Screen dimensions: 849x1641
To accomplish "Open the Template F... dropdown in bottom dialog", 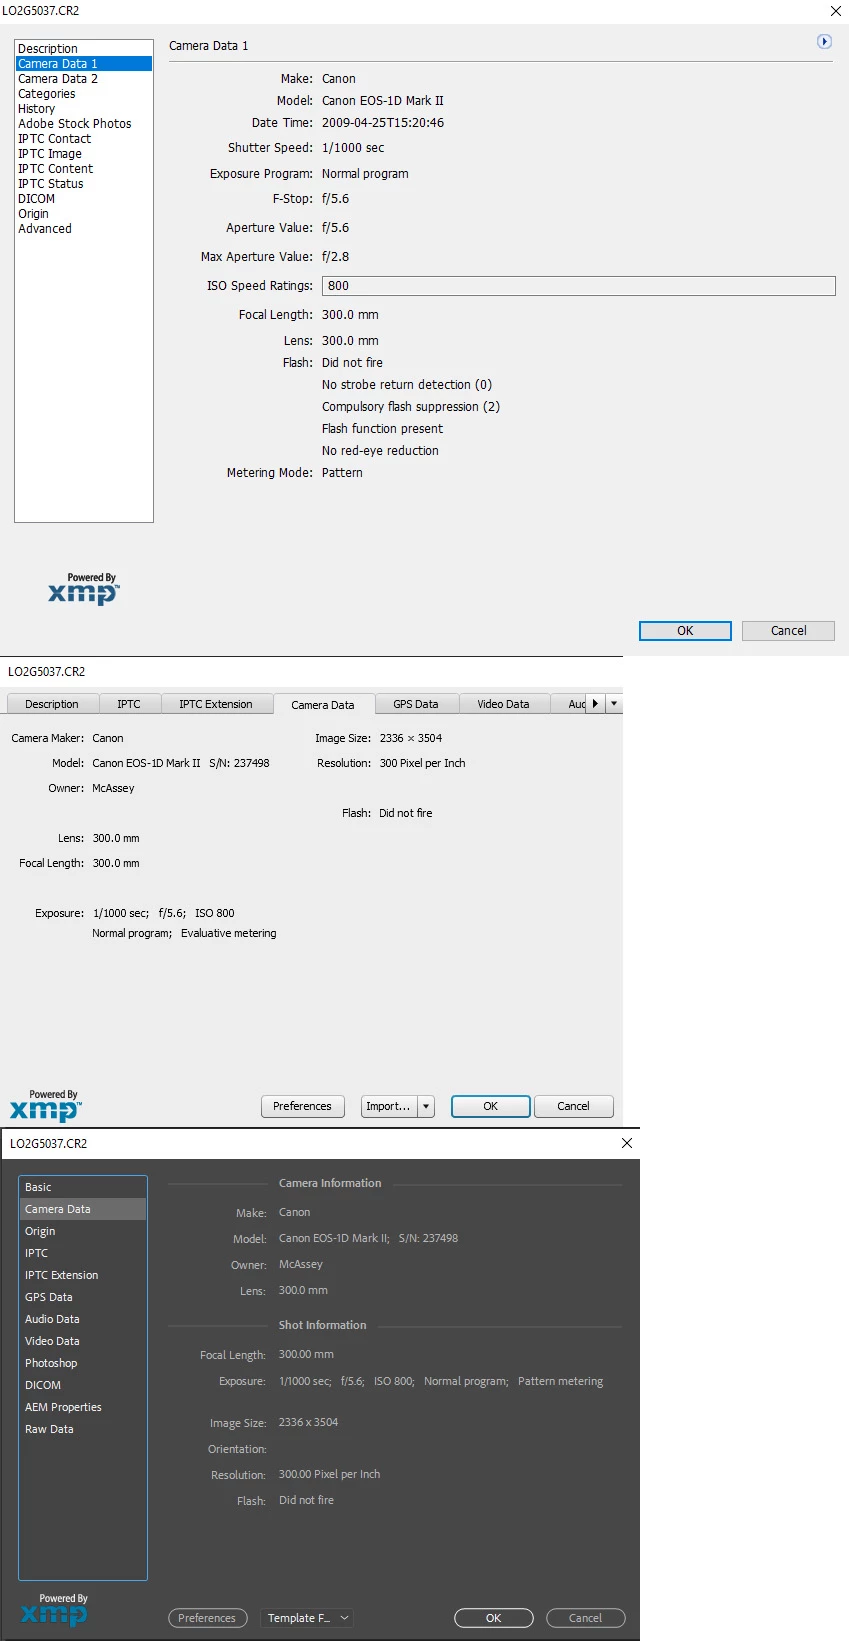I will 307,1618.
